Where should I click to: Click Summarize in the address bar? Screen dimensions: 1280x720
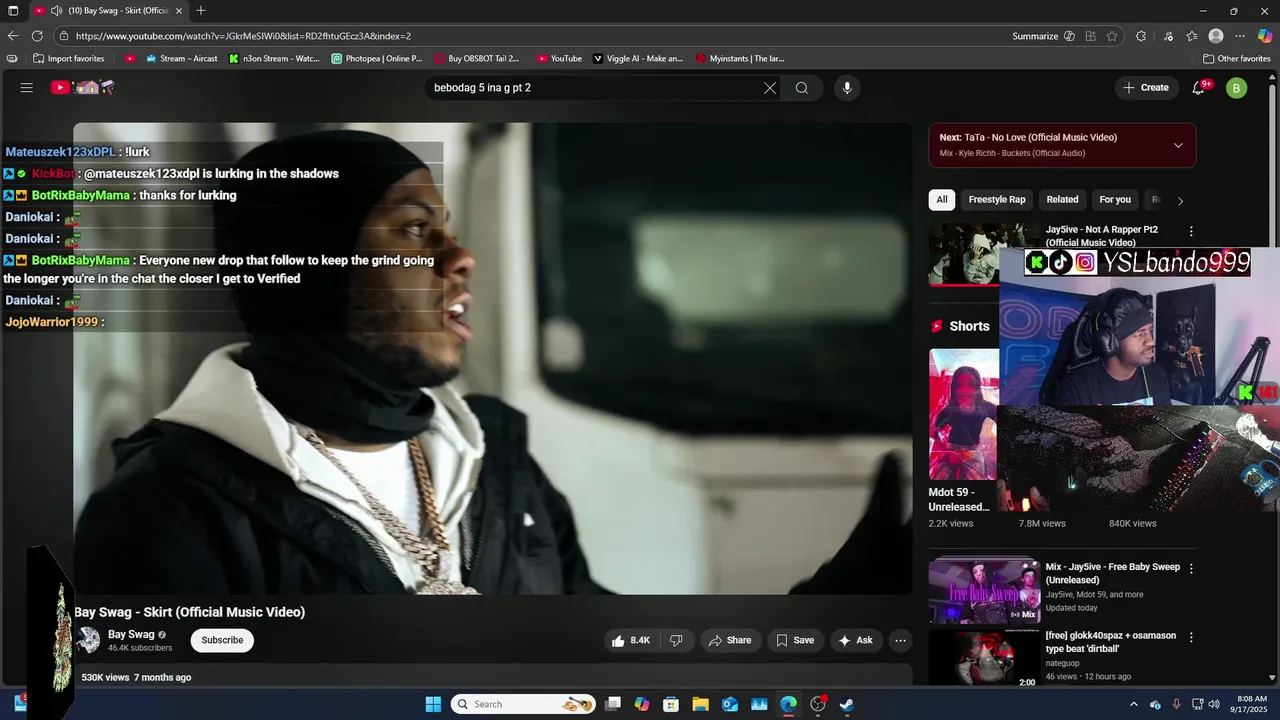point(1043,36)
